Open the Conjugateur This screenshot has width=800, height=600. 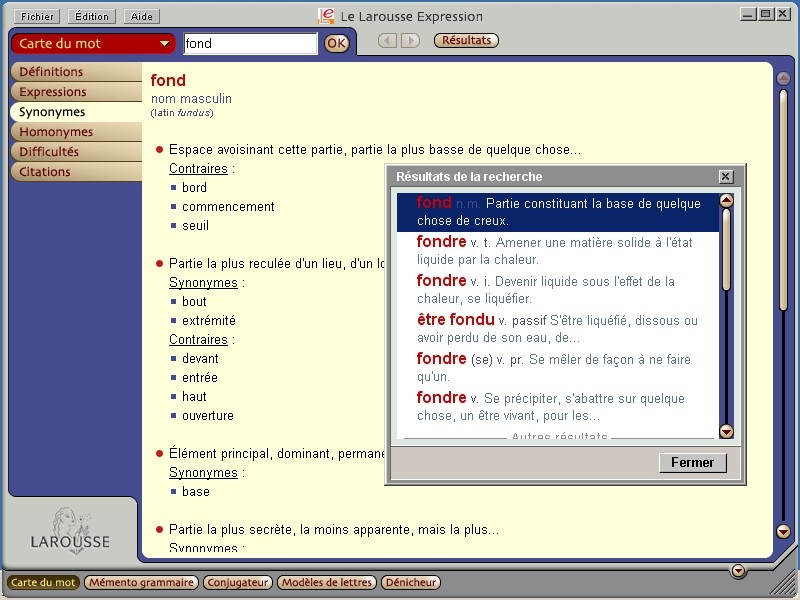coord(238,582)
